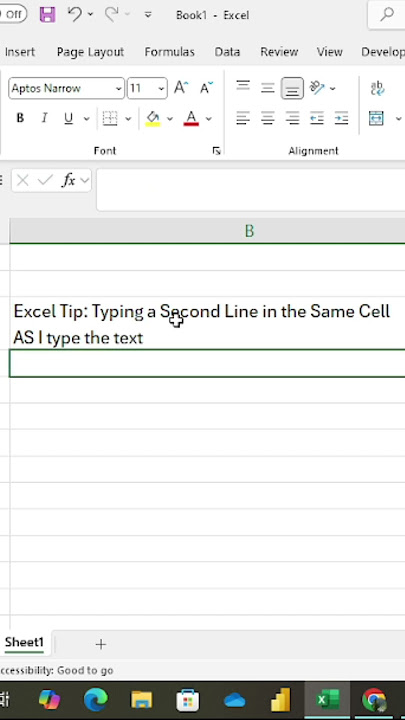Switch to the Page Layout tab
Screen dimensions: 405x720
90,52
